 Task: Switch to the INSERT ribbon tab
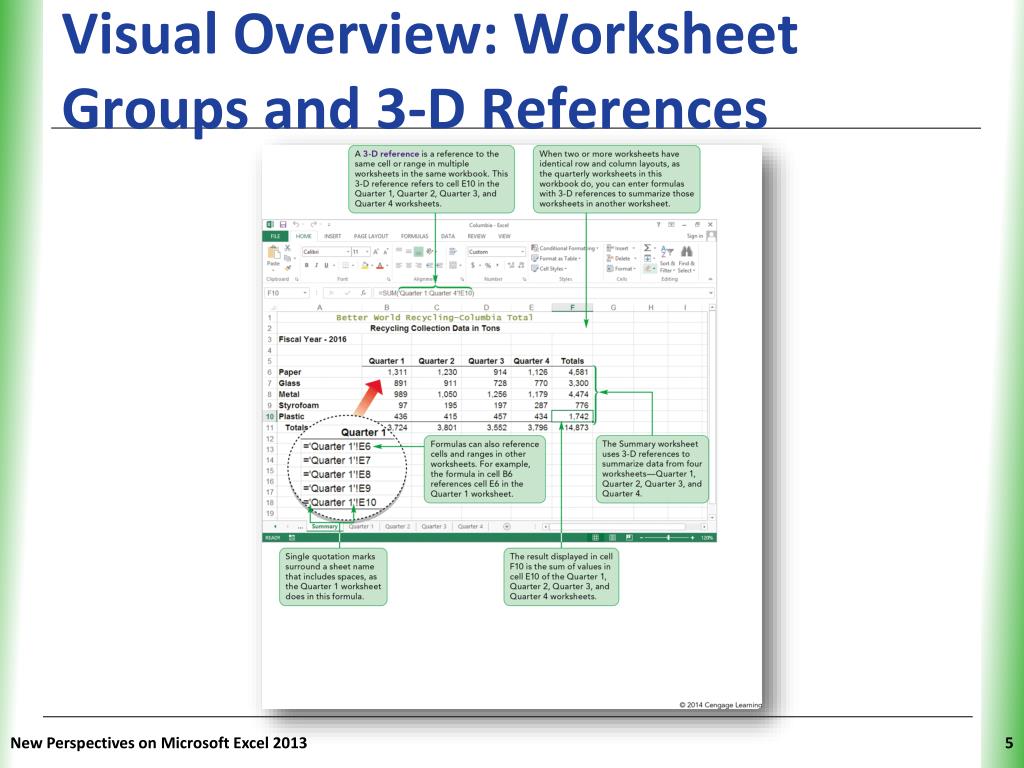click(332, 236)
